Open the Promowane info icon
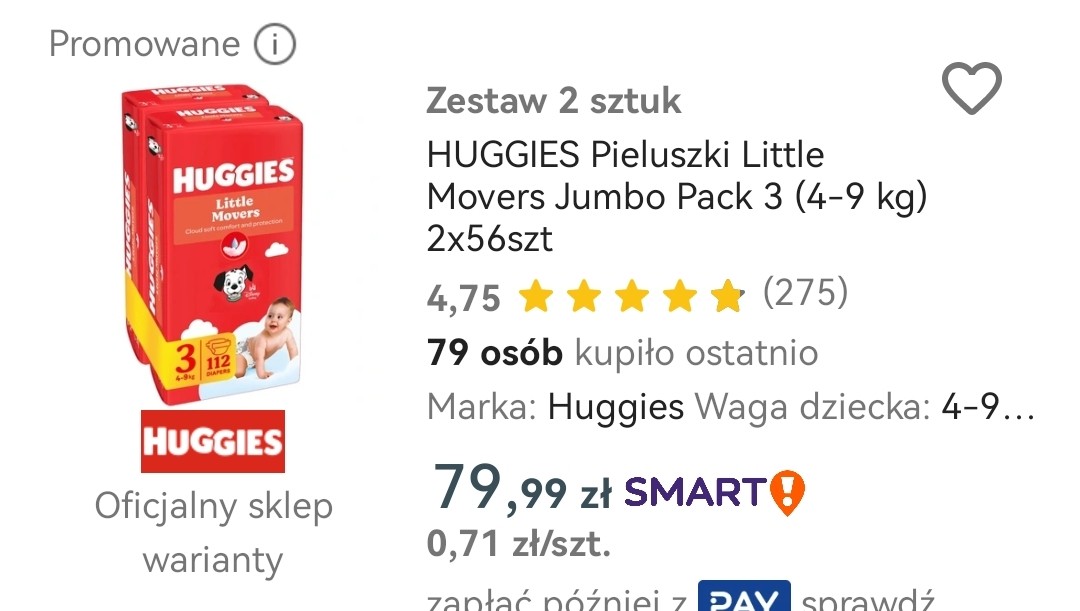This screenshot has width=1080, height=611. tap(275, 44)
